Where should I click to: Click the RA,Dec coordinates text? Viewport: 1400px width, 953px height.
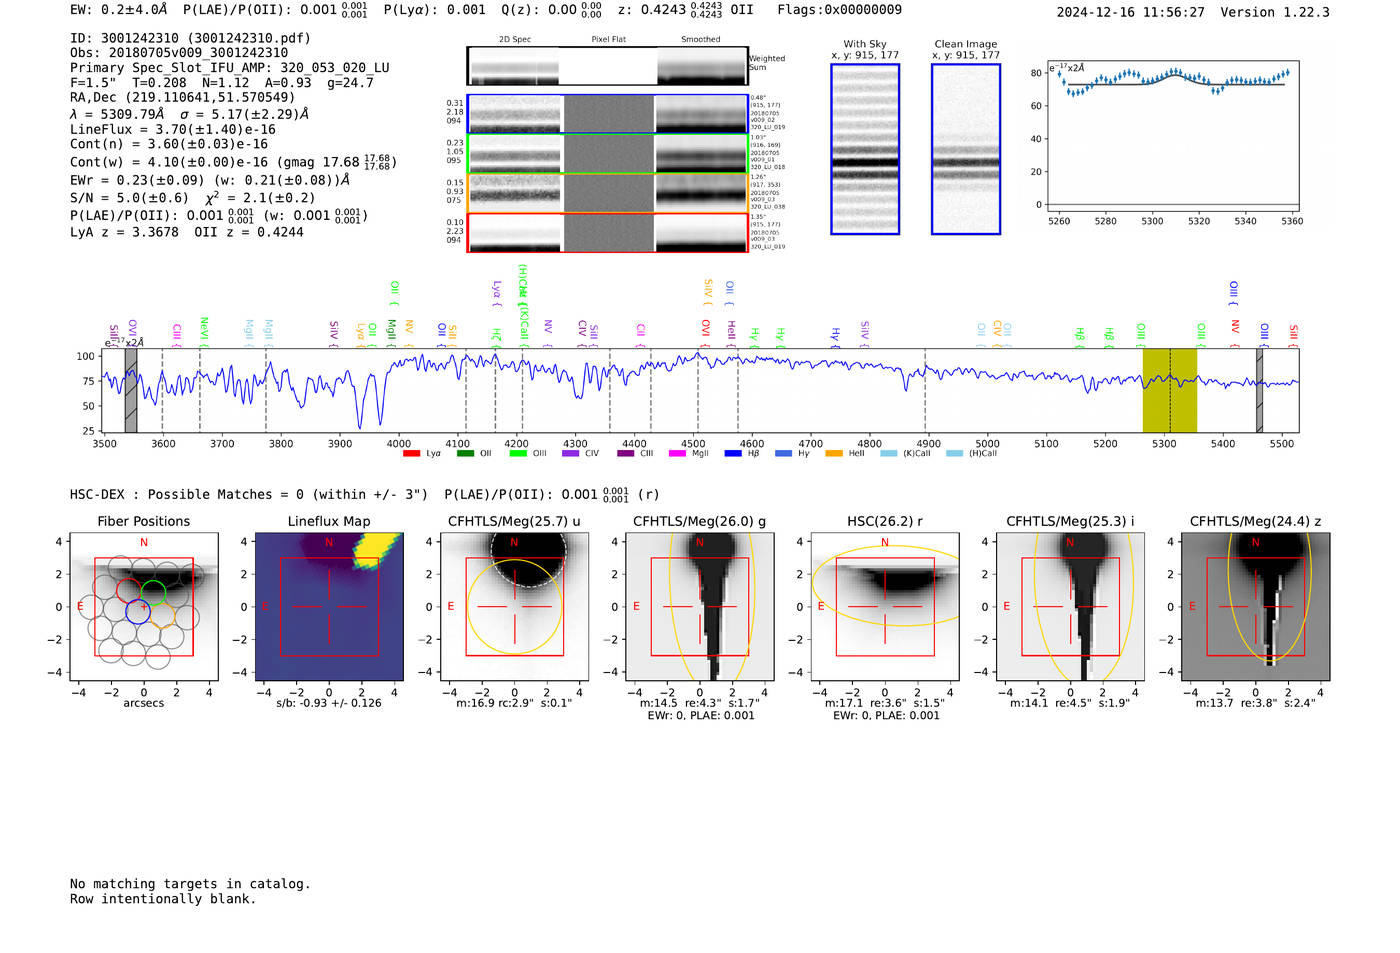pos(183,97)
